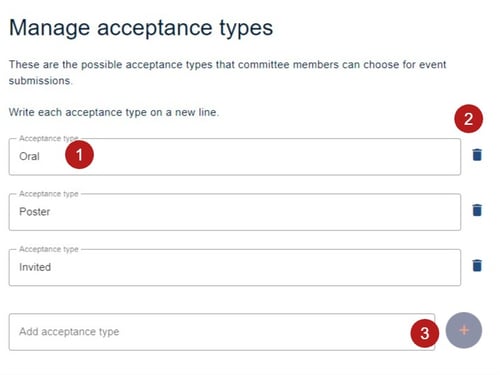Focus the Invited acceptance type field
The image size is (500, 375).
[x=235, y=267]
